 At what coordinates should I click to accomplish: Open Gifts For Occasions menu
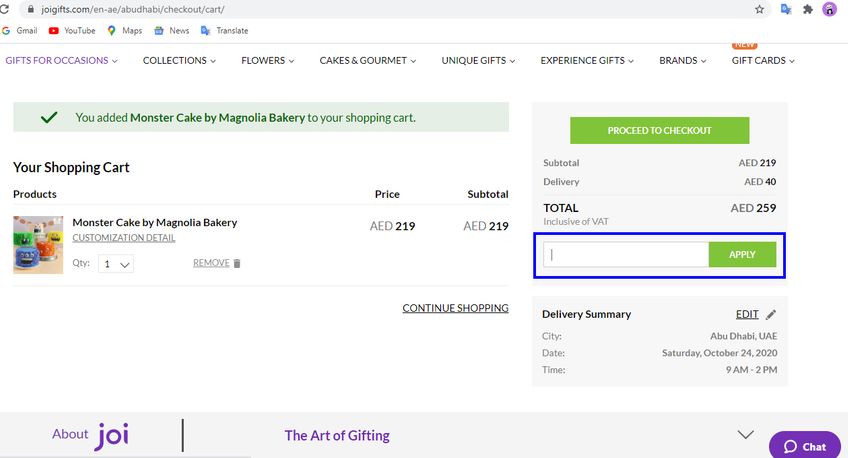(61, 61)
